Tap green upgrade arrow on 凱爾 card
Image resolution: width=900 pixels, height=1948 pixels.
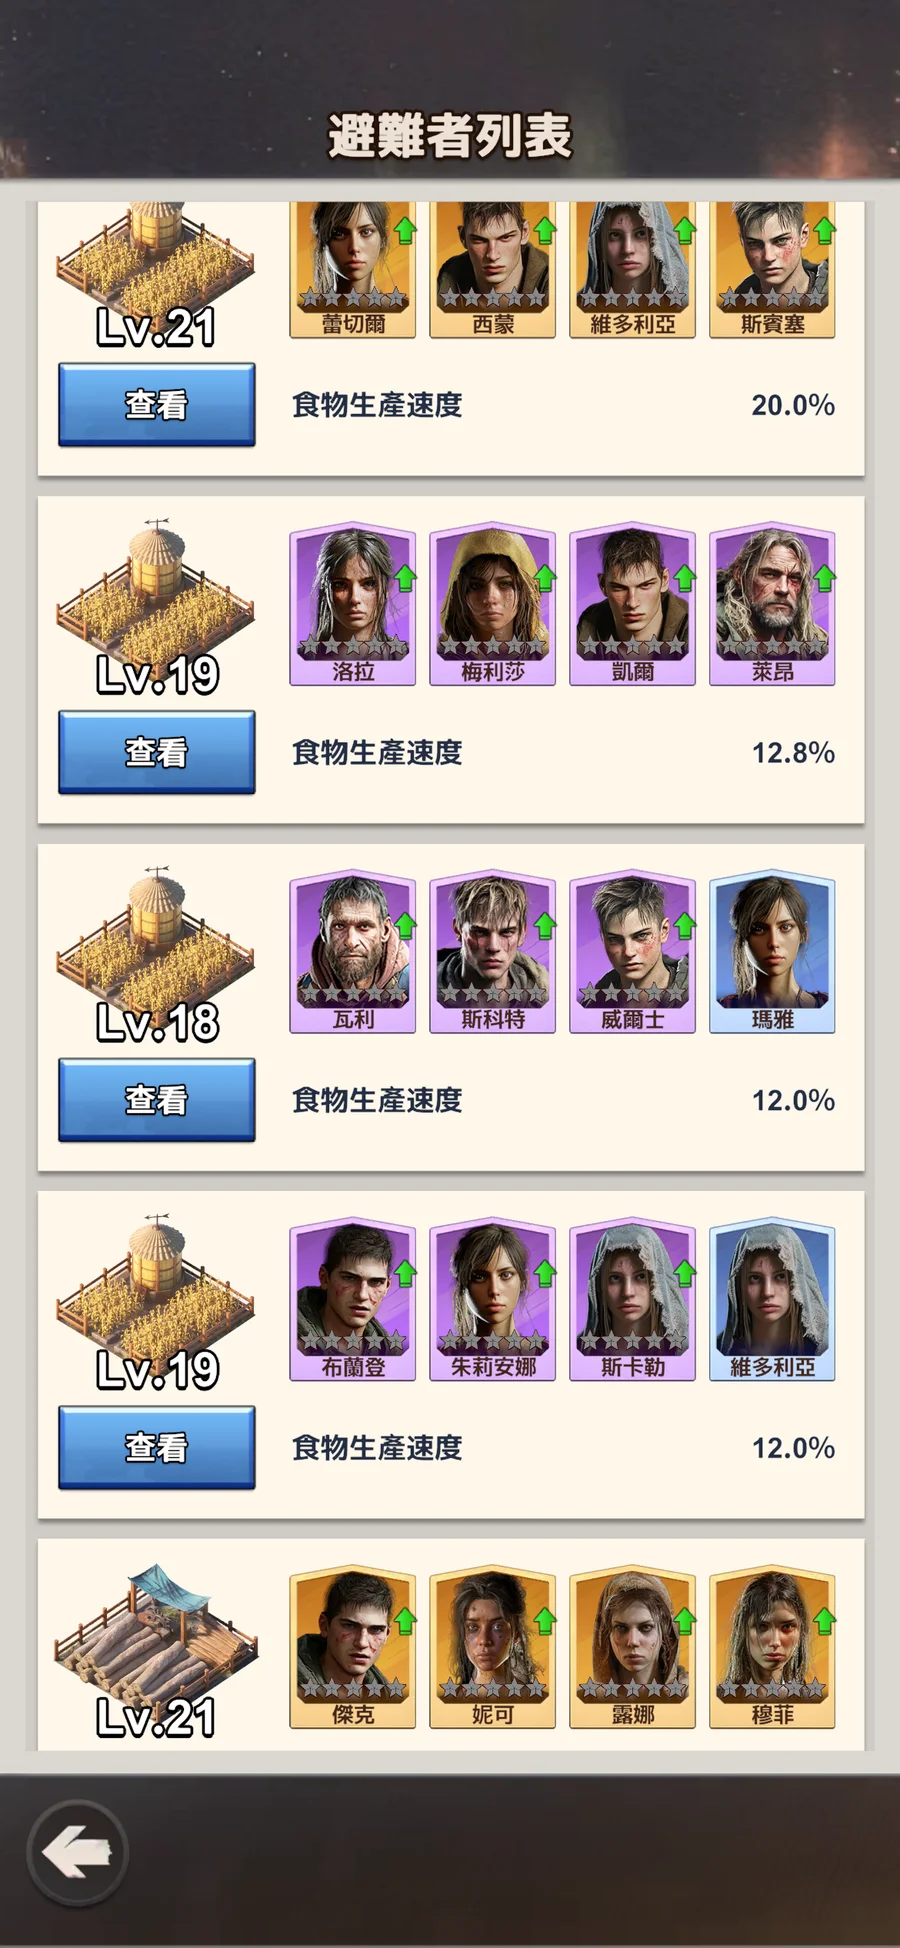(684, 578)
